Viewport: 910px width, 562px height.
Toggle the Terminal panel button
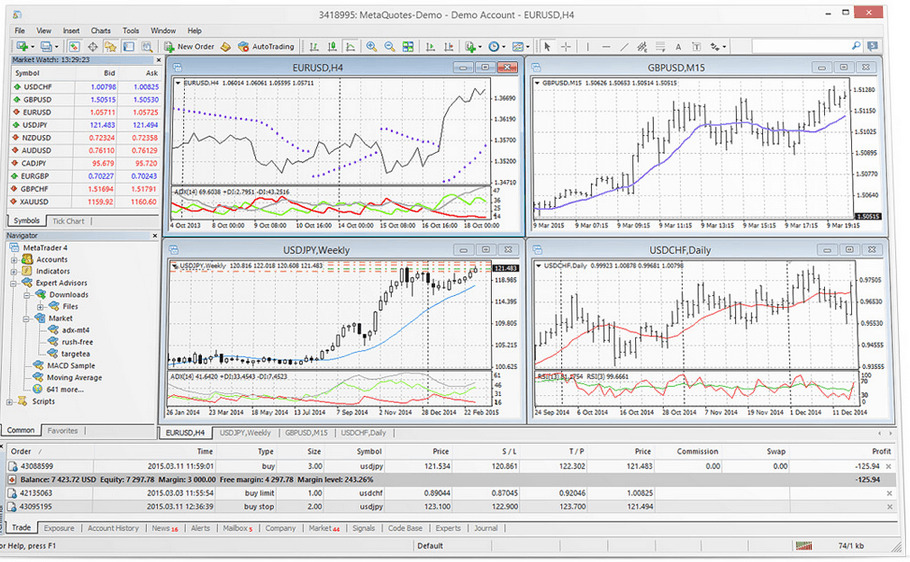[129, 46]
